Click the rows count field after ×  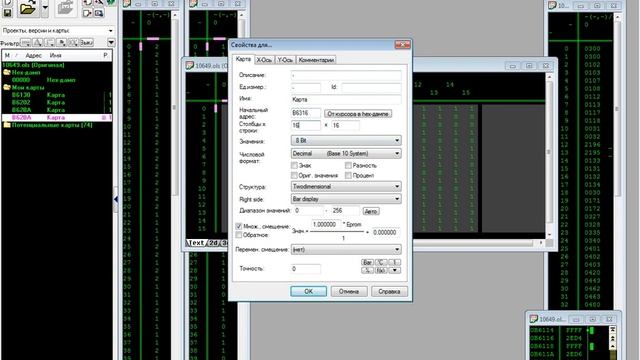[x=345, y=125]
